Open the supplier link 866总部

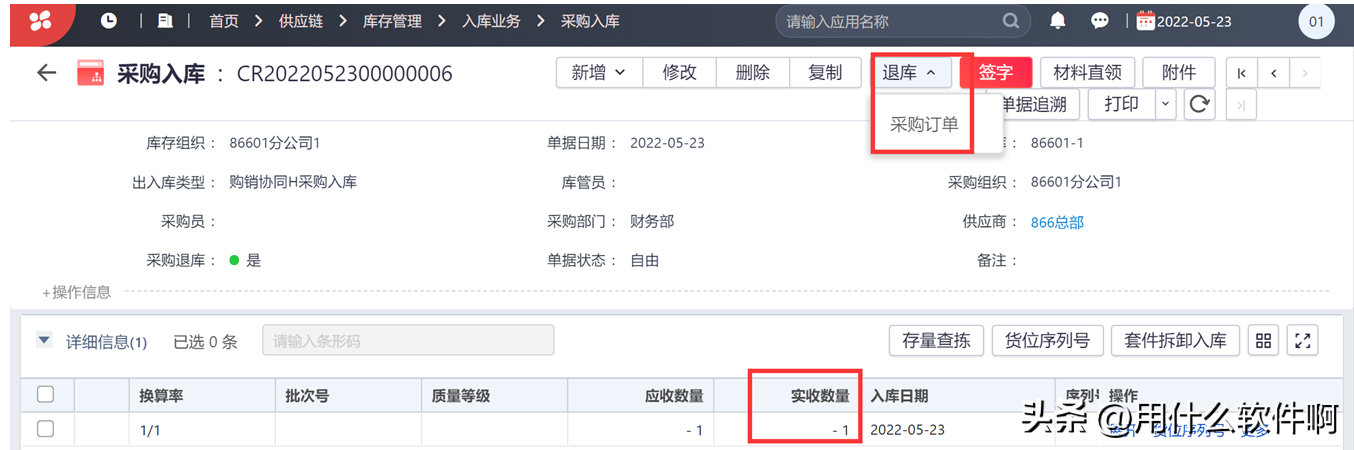(1057, 222)
